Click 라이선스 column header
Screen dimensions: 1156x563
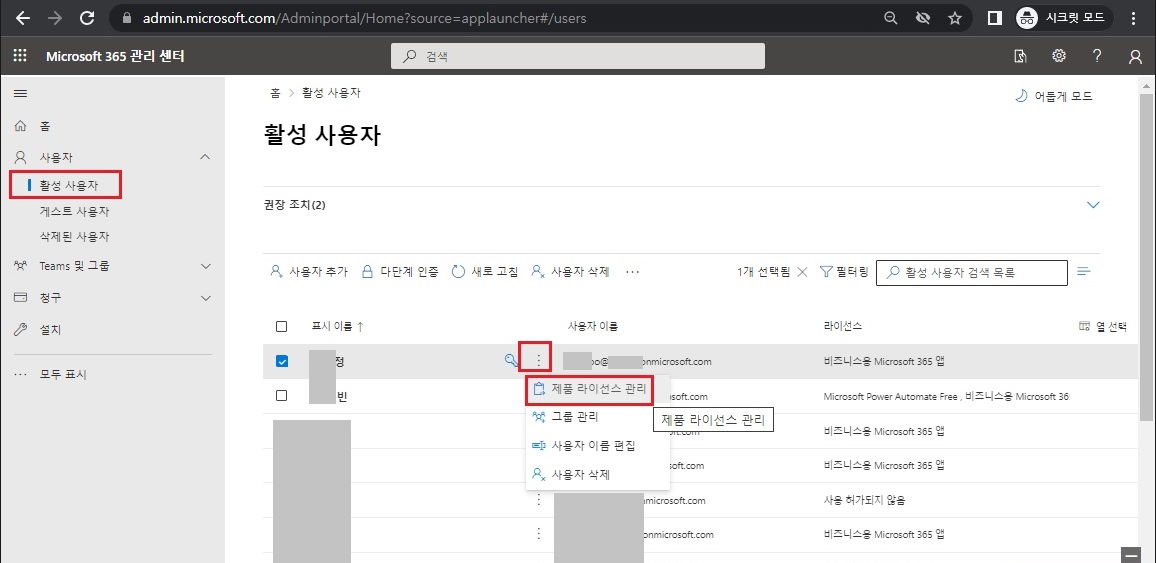(x=843, y=326)
